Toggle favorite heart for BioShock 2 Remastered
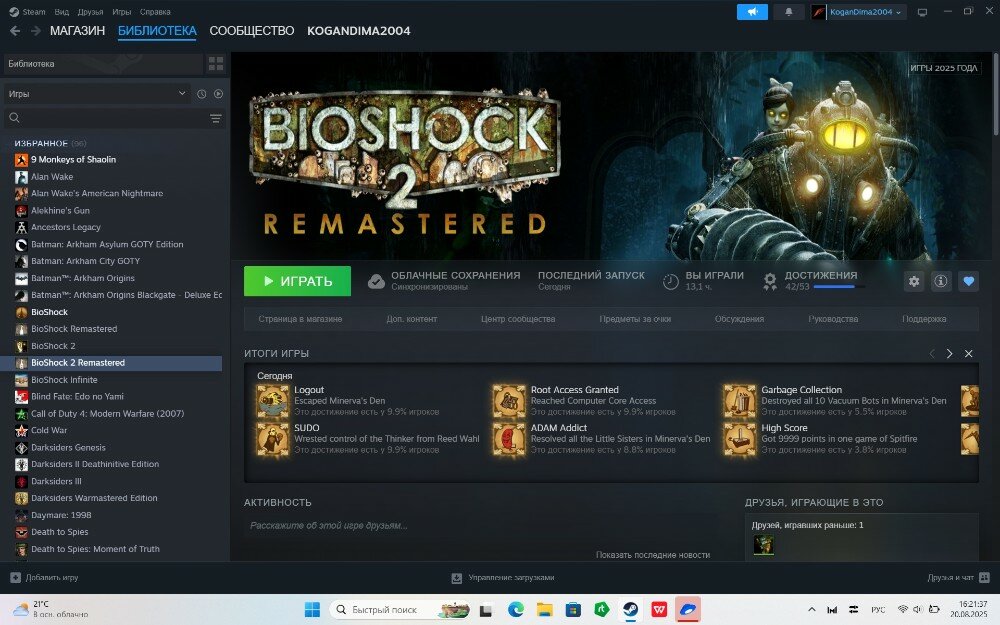The width and height of the screenshot is (1000, 625). (x=968, y=281)
